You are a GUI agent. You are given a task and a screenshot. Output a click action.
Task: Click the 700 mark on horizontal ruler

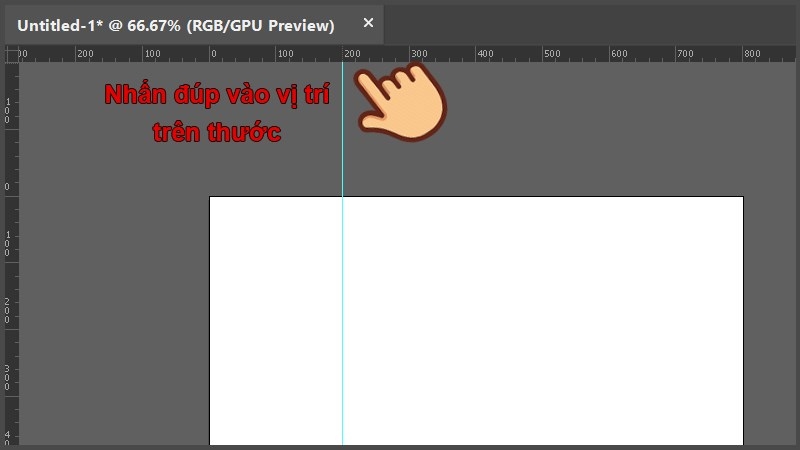pyautogui.click(x=685, y=54)
